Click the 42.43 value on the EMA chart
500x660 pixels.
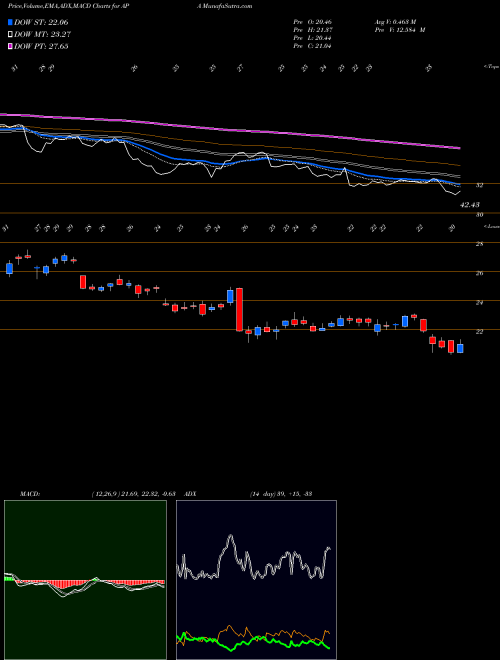(x=470, y=205)
